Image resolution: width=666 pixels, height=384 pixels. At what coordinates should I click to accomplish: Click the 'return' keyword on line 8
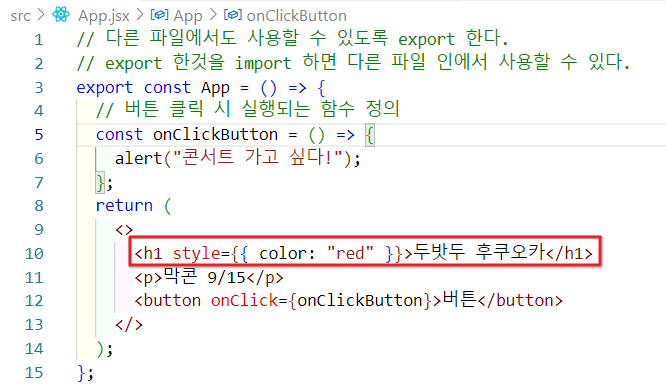(124, 206)
